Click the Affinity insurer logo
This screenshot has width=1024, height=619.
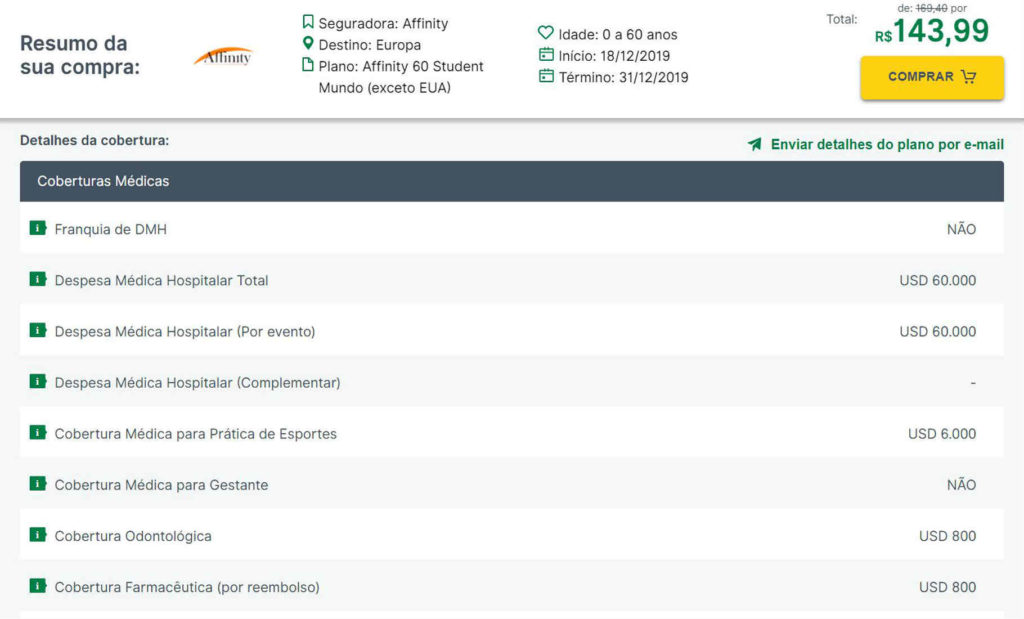pyautogui.click(x=223, y=57)
